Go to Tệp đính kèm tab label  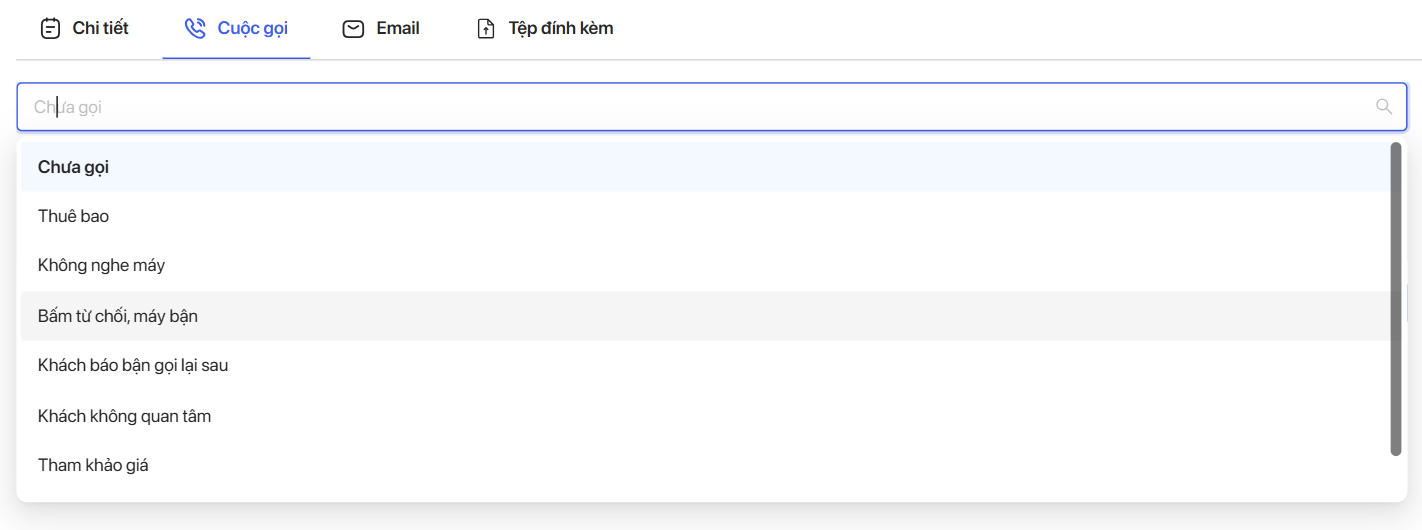[x=561, y=28]
